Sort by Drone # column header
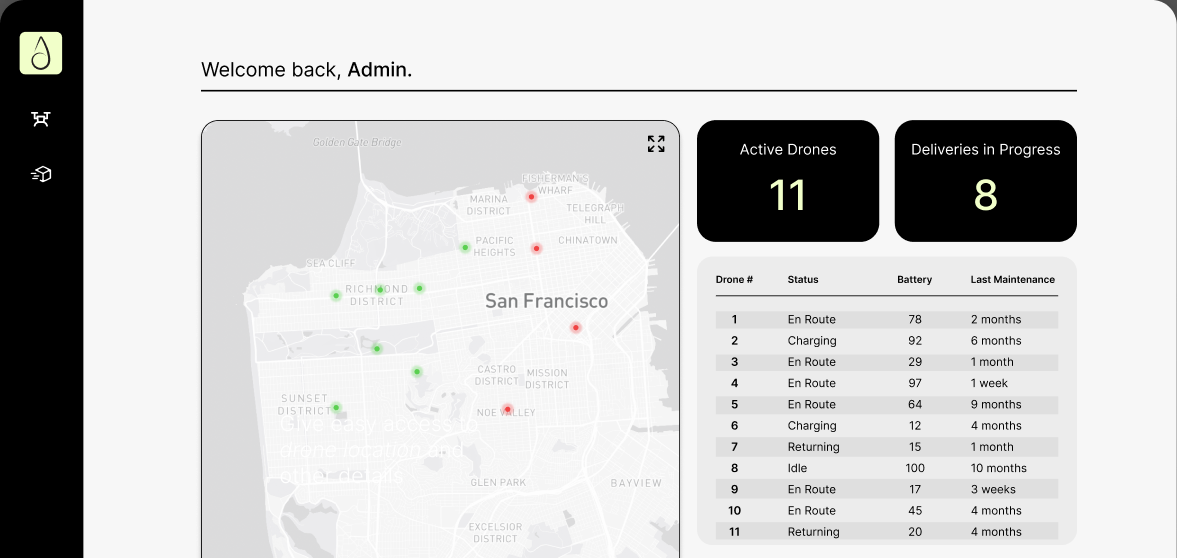The width and height of the screenshot is (1177, 558). tap(734, 279)
